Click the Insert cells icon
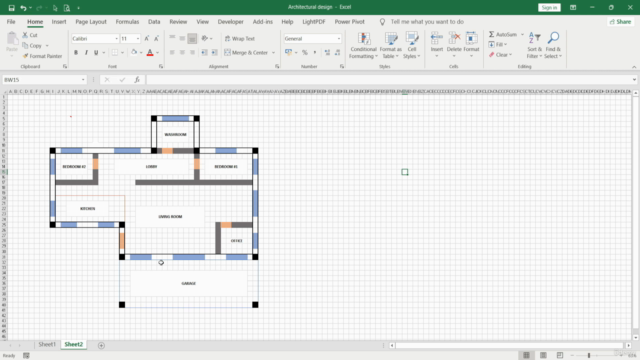 (x=436, y=38)
